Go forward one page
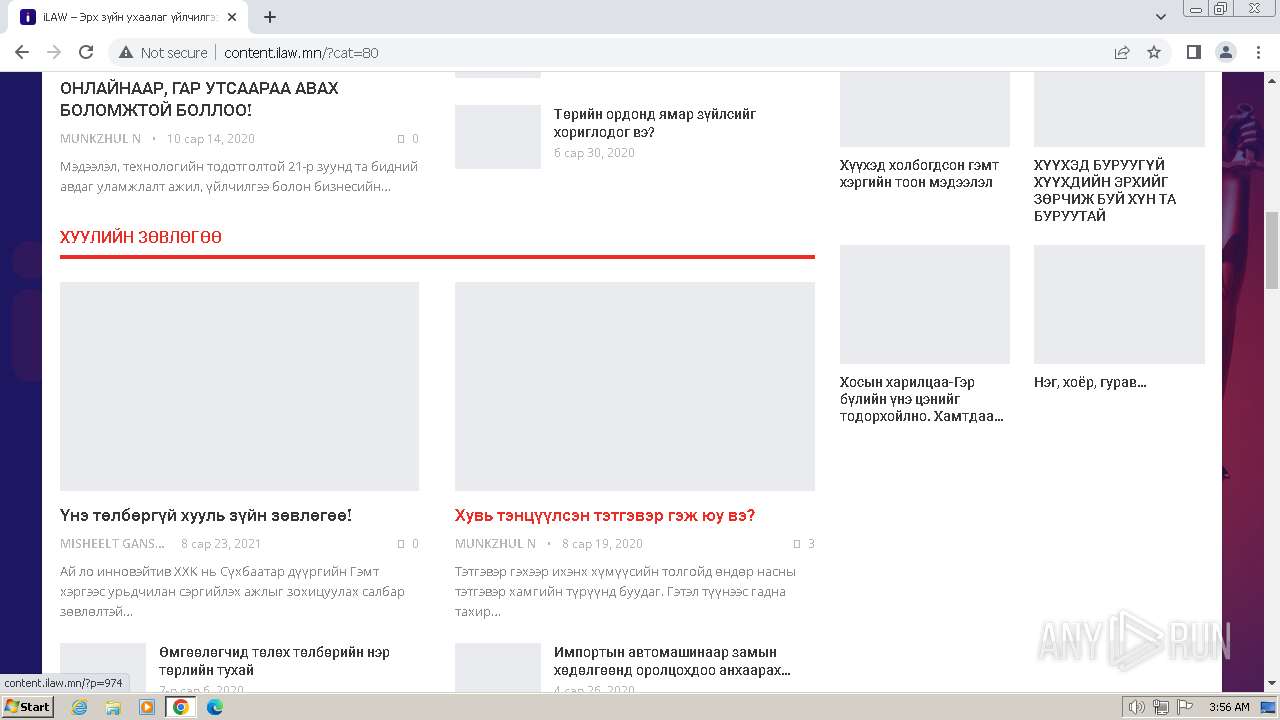 click(54, 52)
